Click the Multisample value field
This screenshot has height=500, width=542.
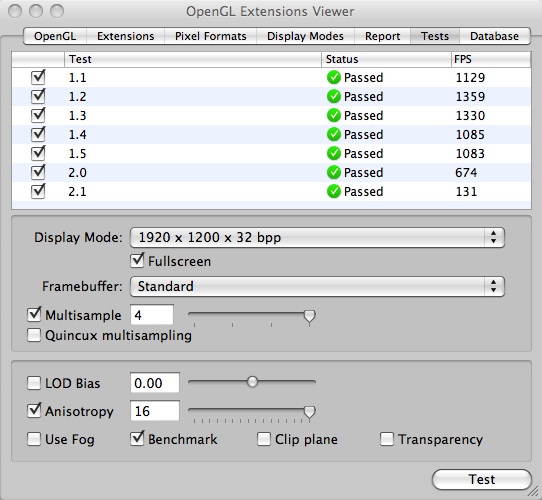(152, 315)
